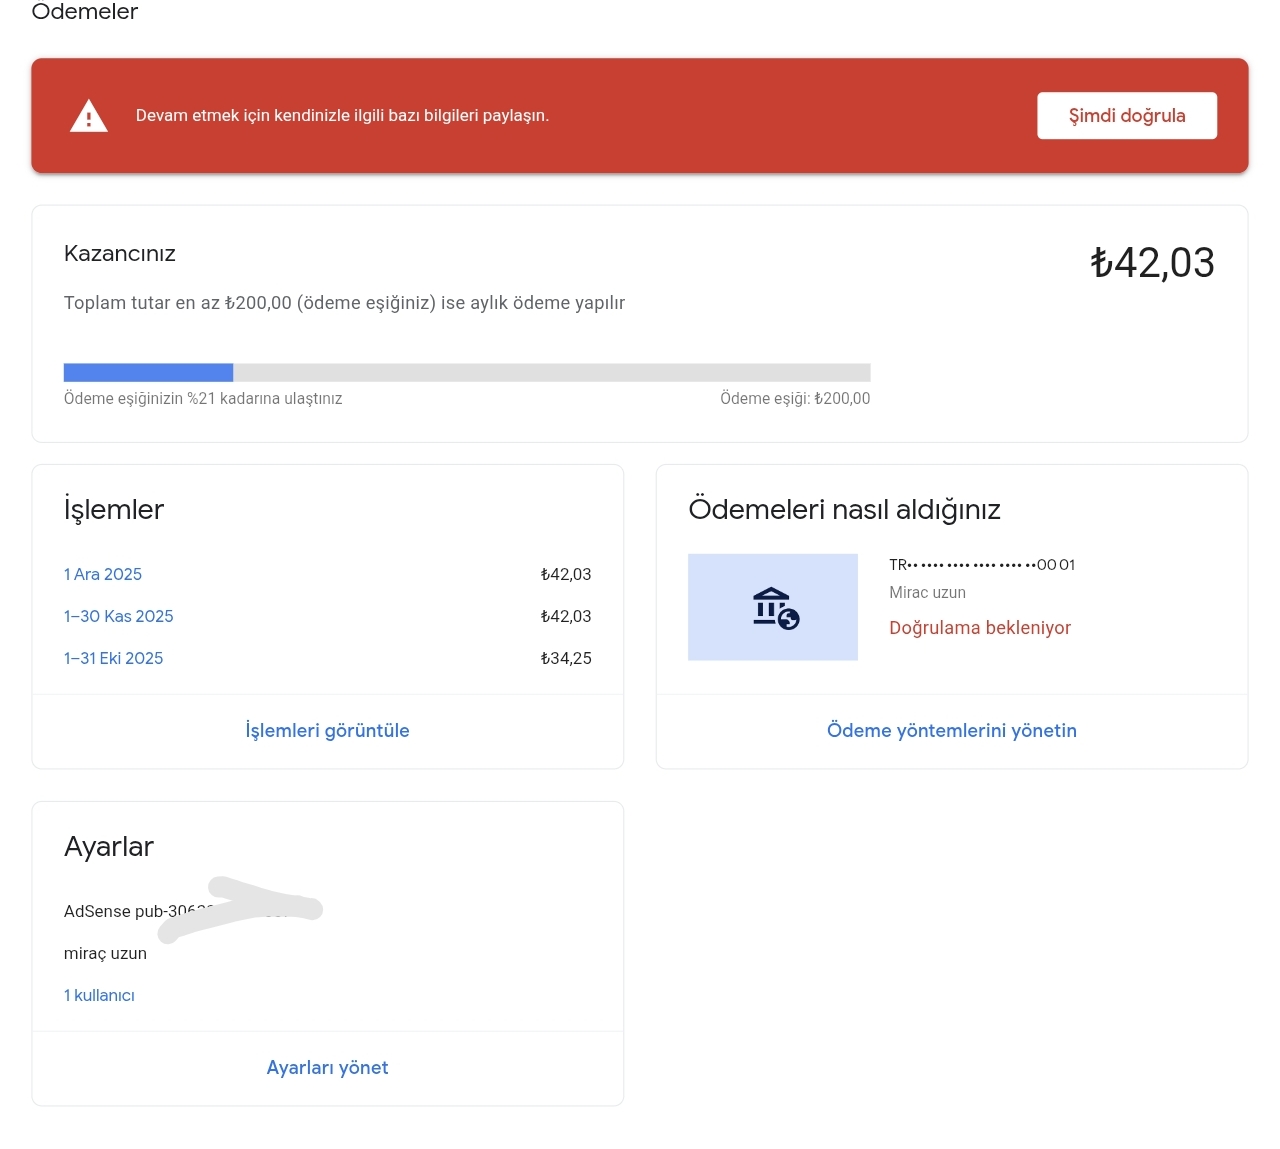Click the ₺34,25 October amount
1280x1149 pixels.
566,658
